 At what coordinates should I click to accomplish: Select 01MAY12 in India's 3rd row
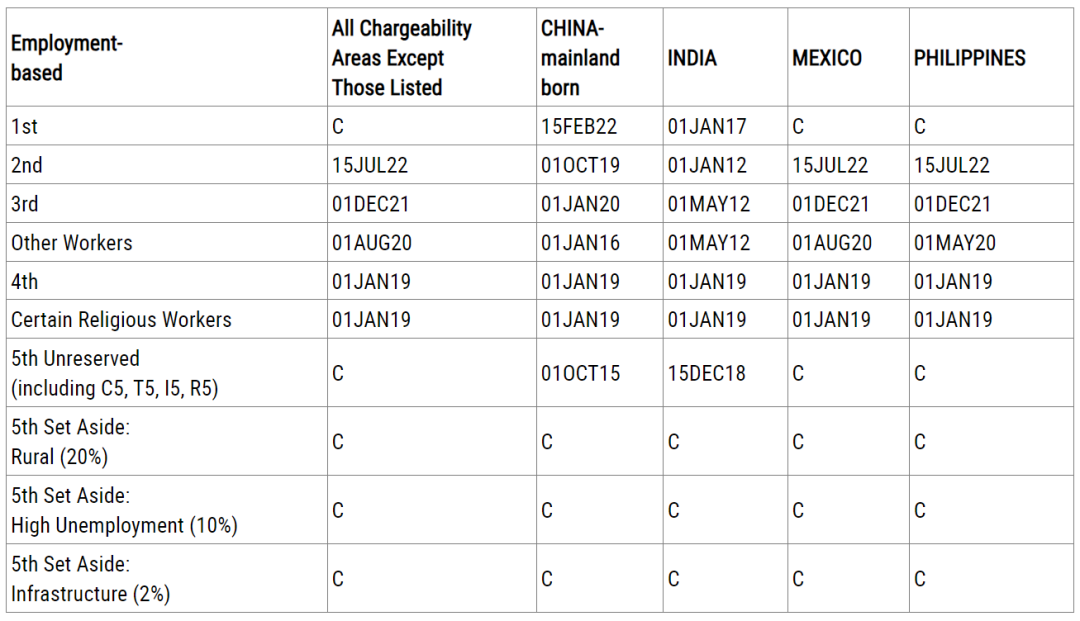[709, 204]
